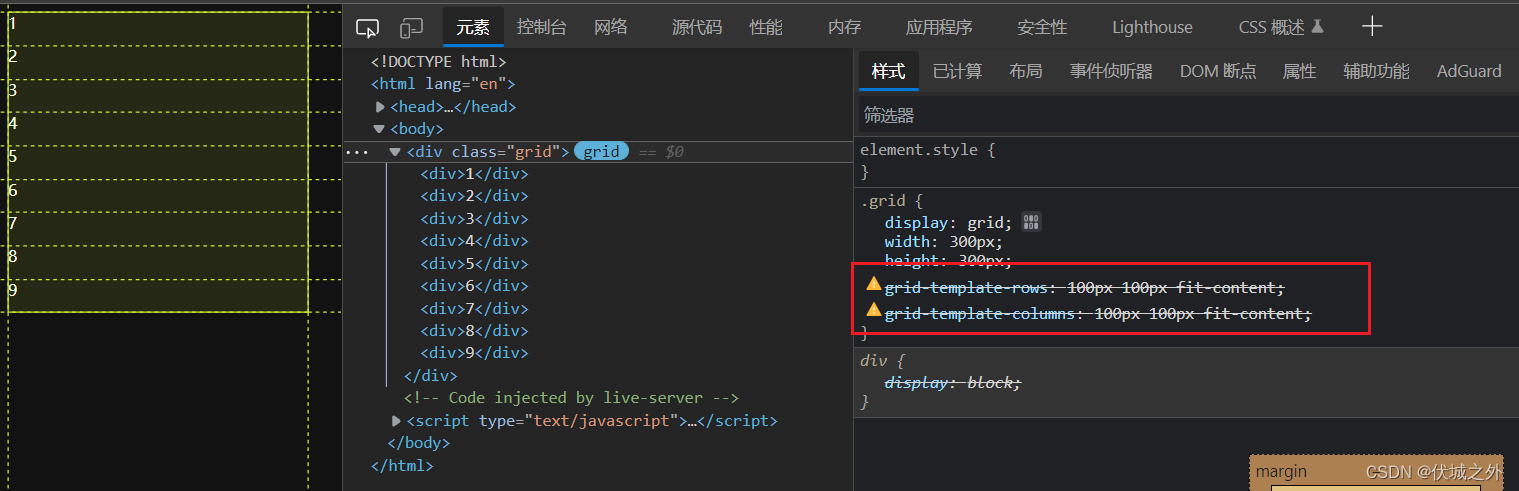Open the 应用程序 tab
1519x491 pixels.
(x=939, y=27)
